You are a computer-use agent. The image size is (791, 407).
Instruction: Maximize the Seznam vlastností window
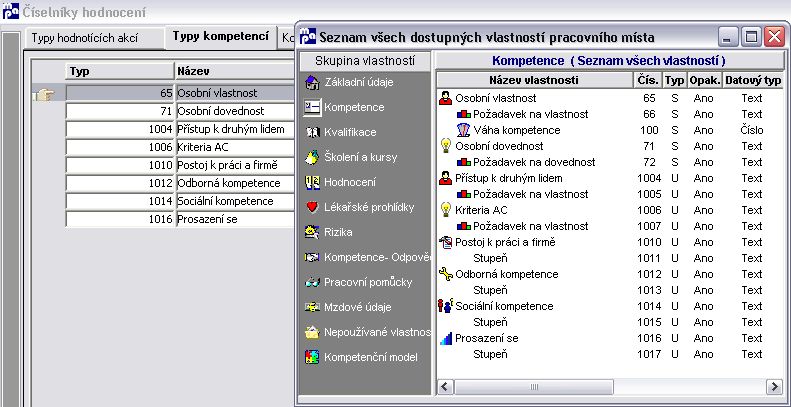751,37
